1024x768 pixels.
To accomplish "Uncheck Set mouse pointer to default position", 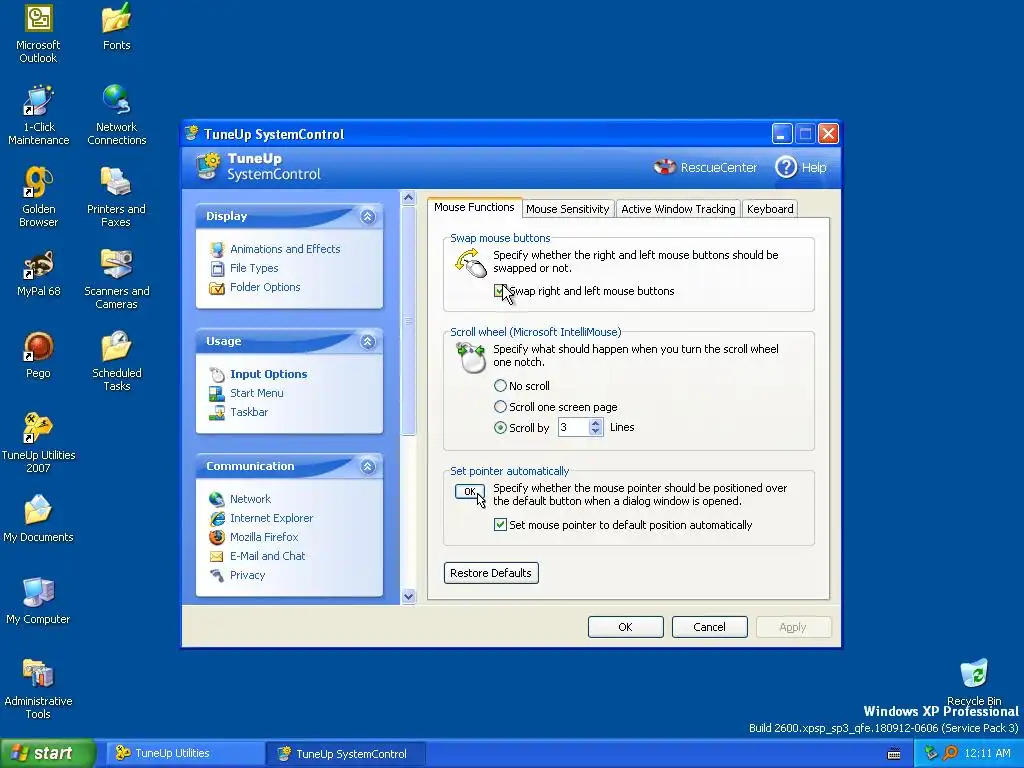I will (500, 525).
